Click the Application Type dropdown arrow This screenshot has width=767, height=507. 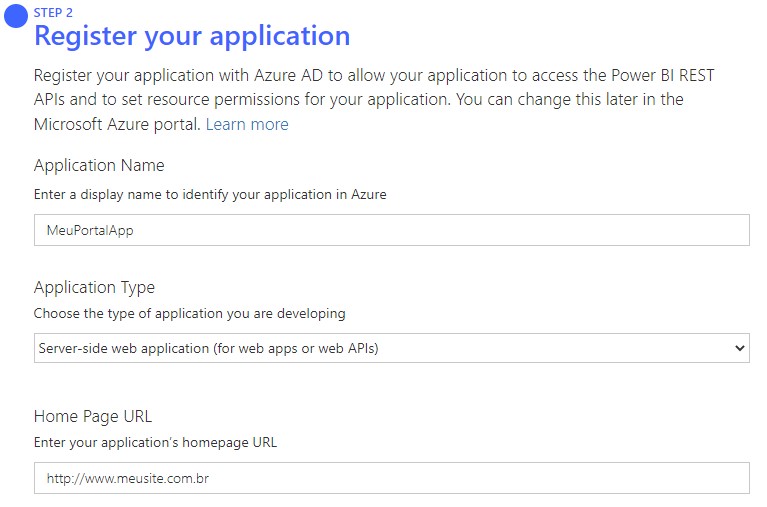pos(739,348)
